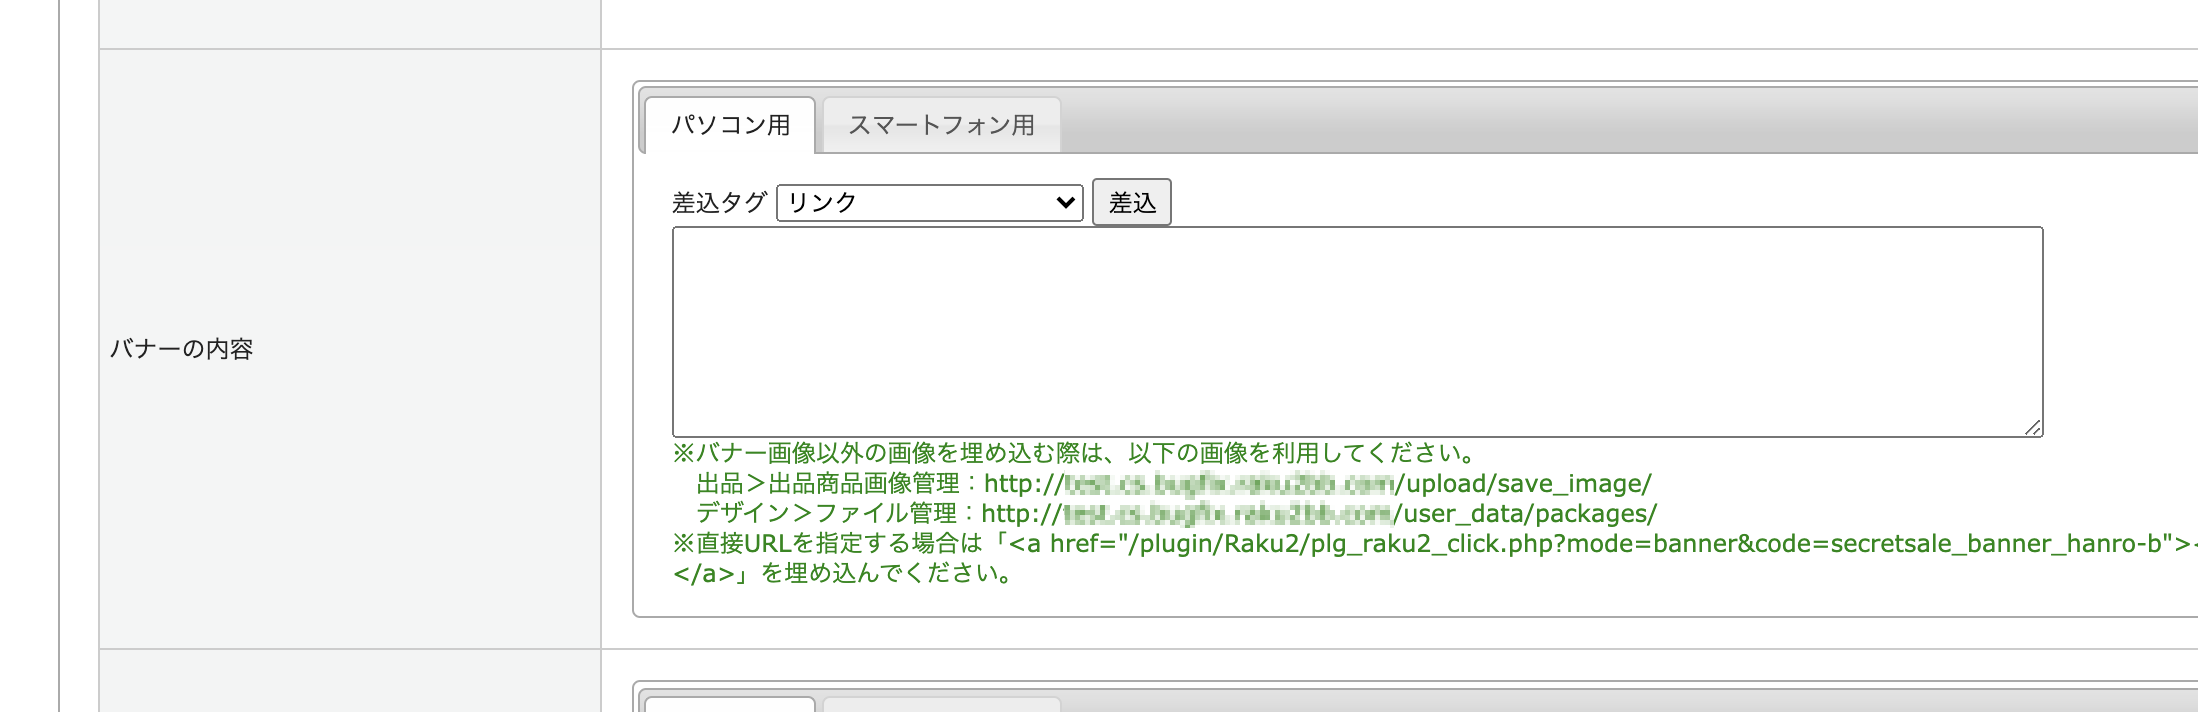Click the user_data/packages URL text line
Screen dimensions: 2198x712
point(1177,514)
